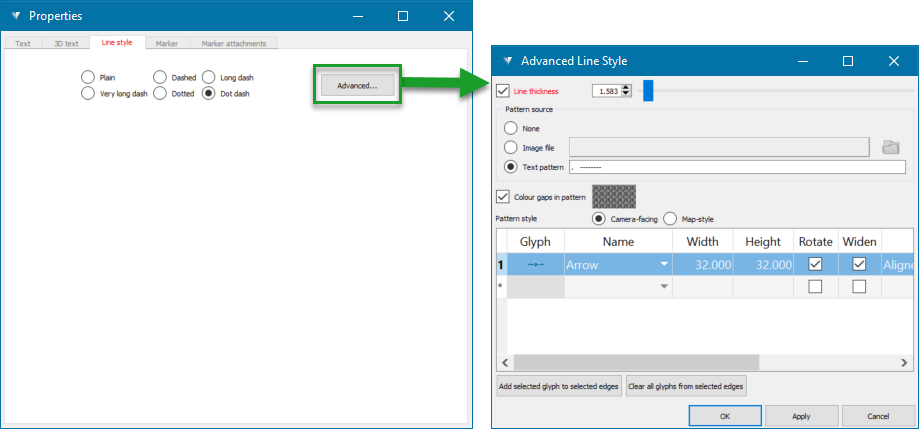Image resolution: width=919 pixels, height=429 pixels.
Task: Open the 3D text tab
Action: click(x=65, y=44)
